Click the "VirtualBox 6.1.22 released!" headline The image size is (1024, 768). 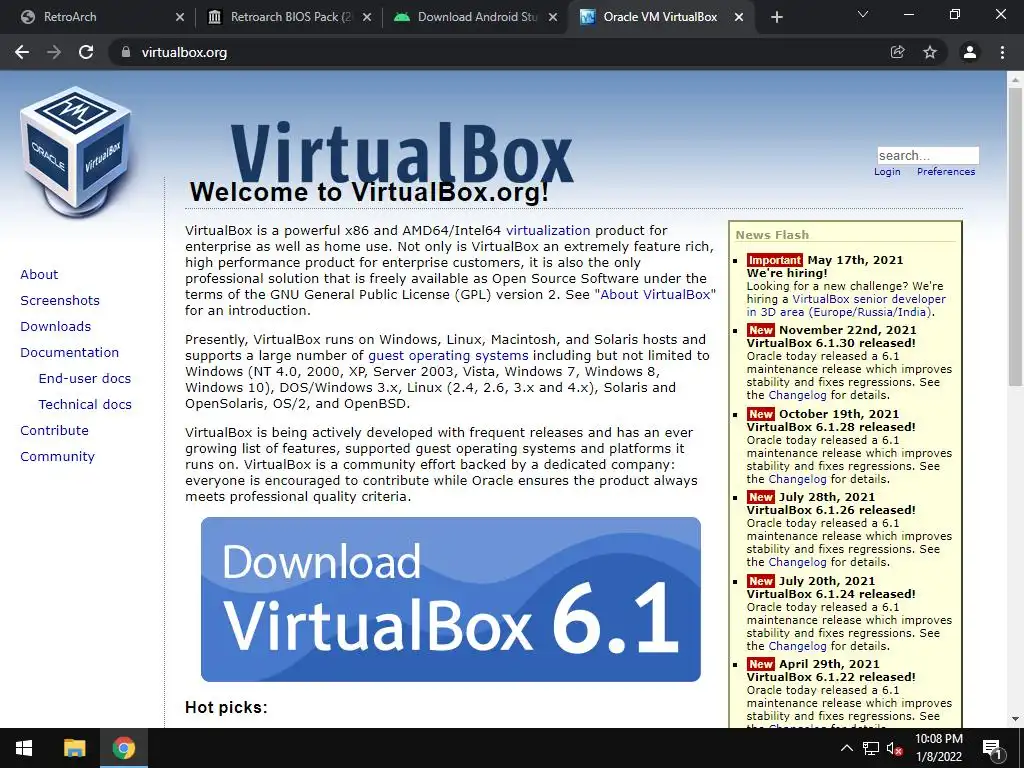831,677
